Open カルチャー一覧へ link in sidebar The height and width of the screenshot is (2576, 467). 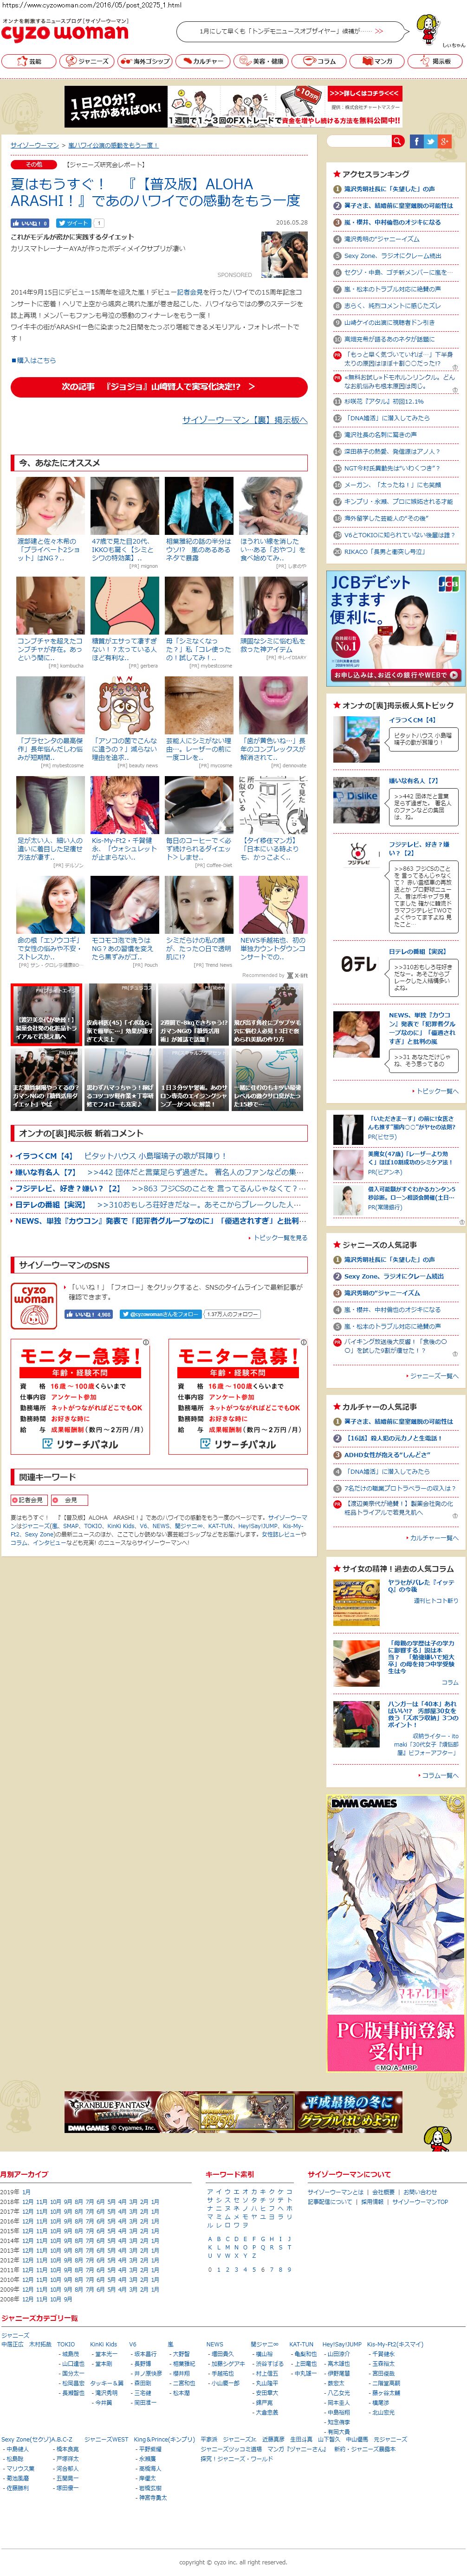[433, 1538]
